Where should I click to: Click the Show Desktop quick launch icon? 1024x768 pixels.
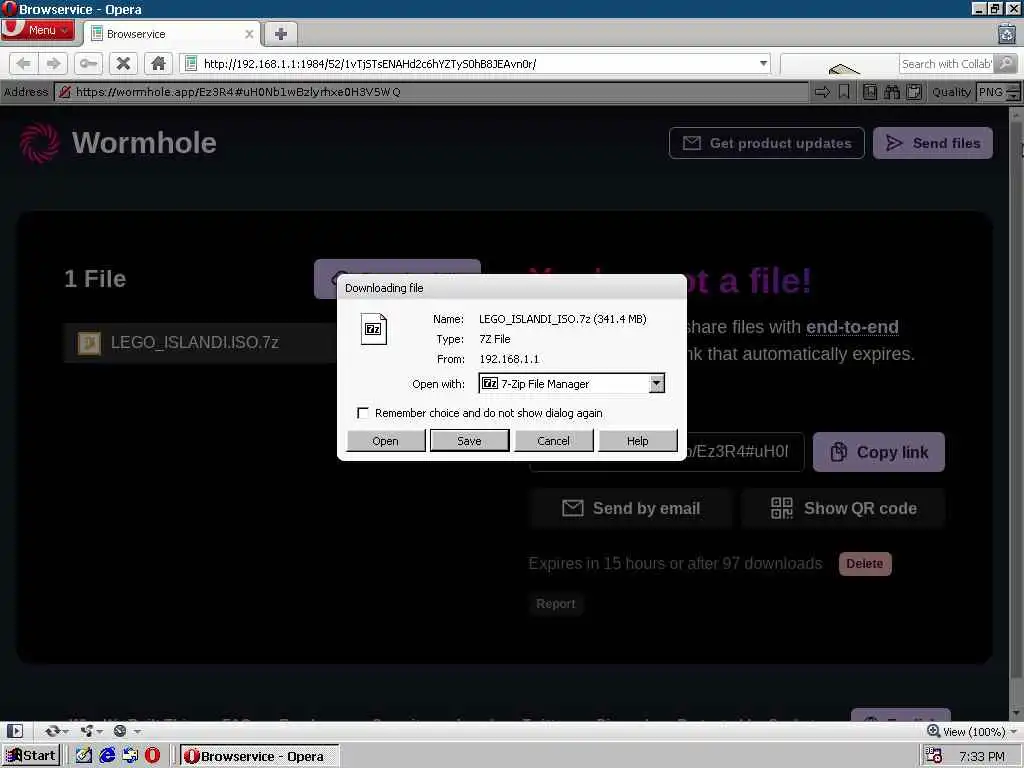coord(130,756)
